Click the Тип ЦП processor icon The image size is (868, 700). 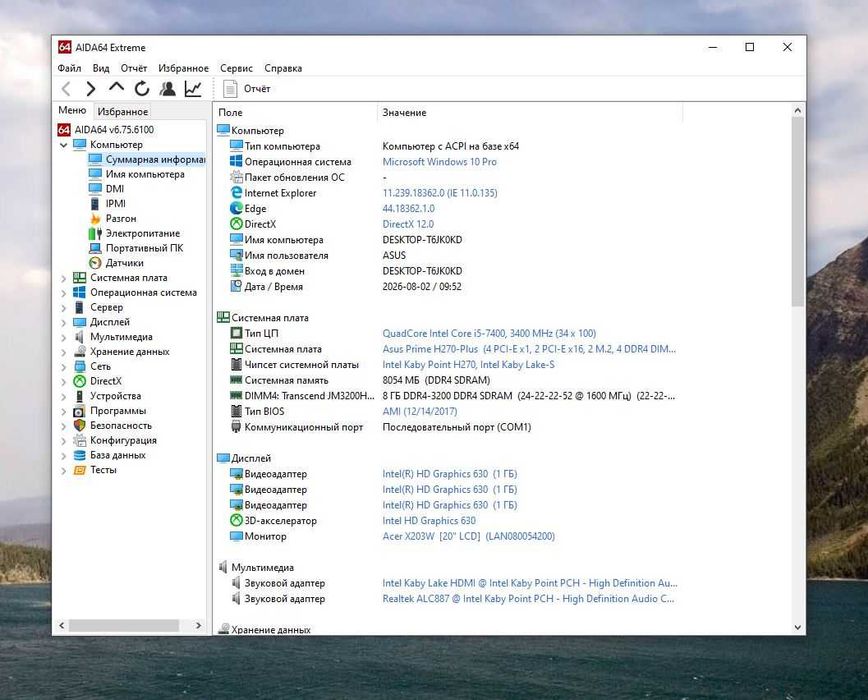coord(236,333)
